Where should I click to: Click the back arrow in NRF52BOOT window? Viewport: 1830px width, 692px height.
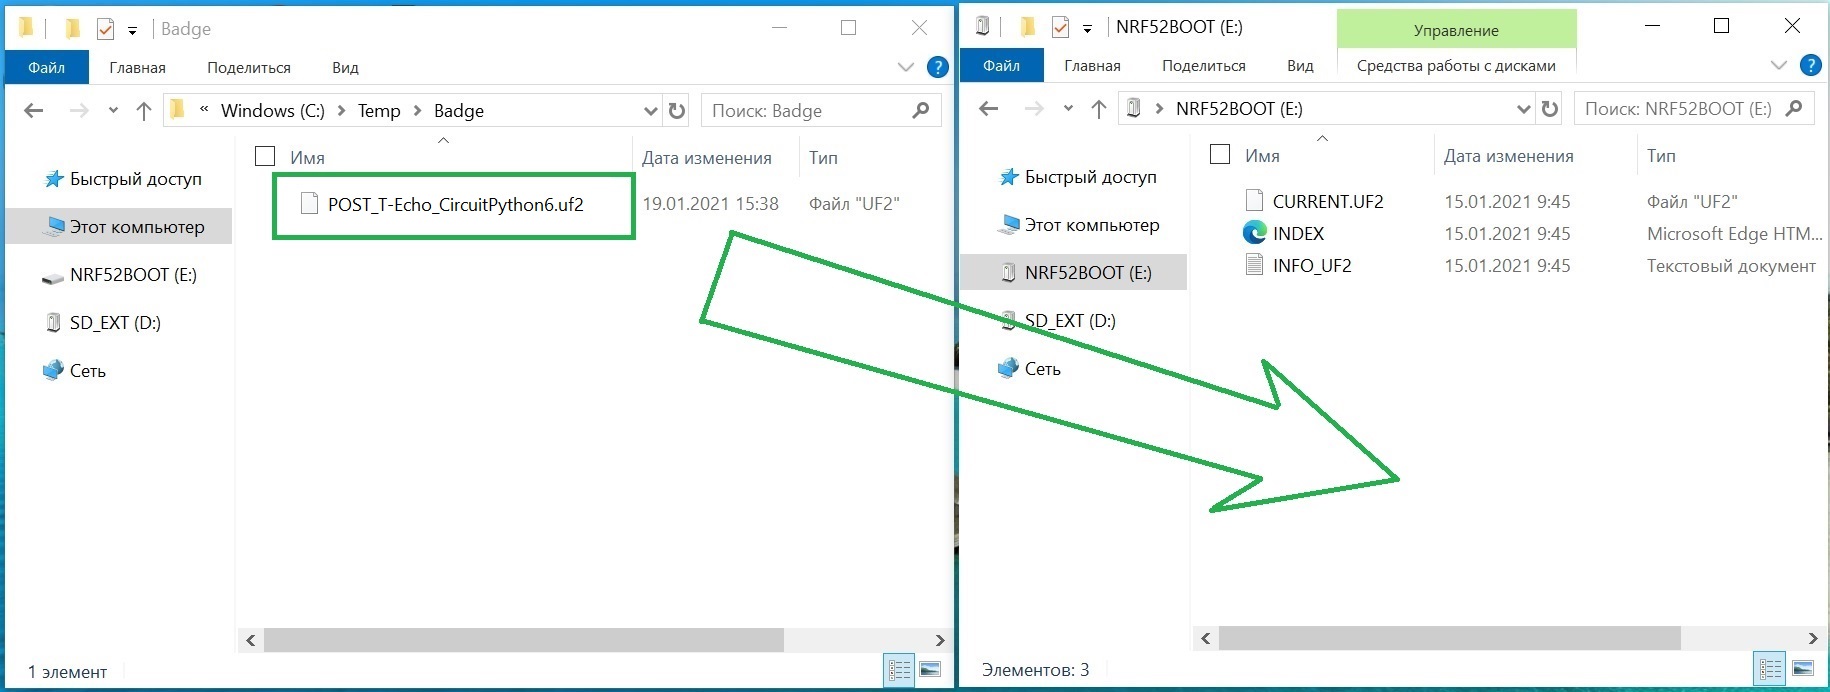[x=989, y=109]
